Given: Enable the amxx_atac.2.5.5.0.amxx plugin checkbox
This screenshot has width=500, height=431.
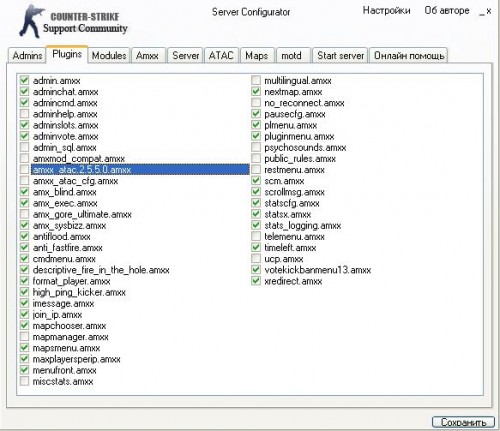Looking at the screenshot, I should click(24, 169).
